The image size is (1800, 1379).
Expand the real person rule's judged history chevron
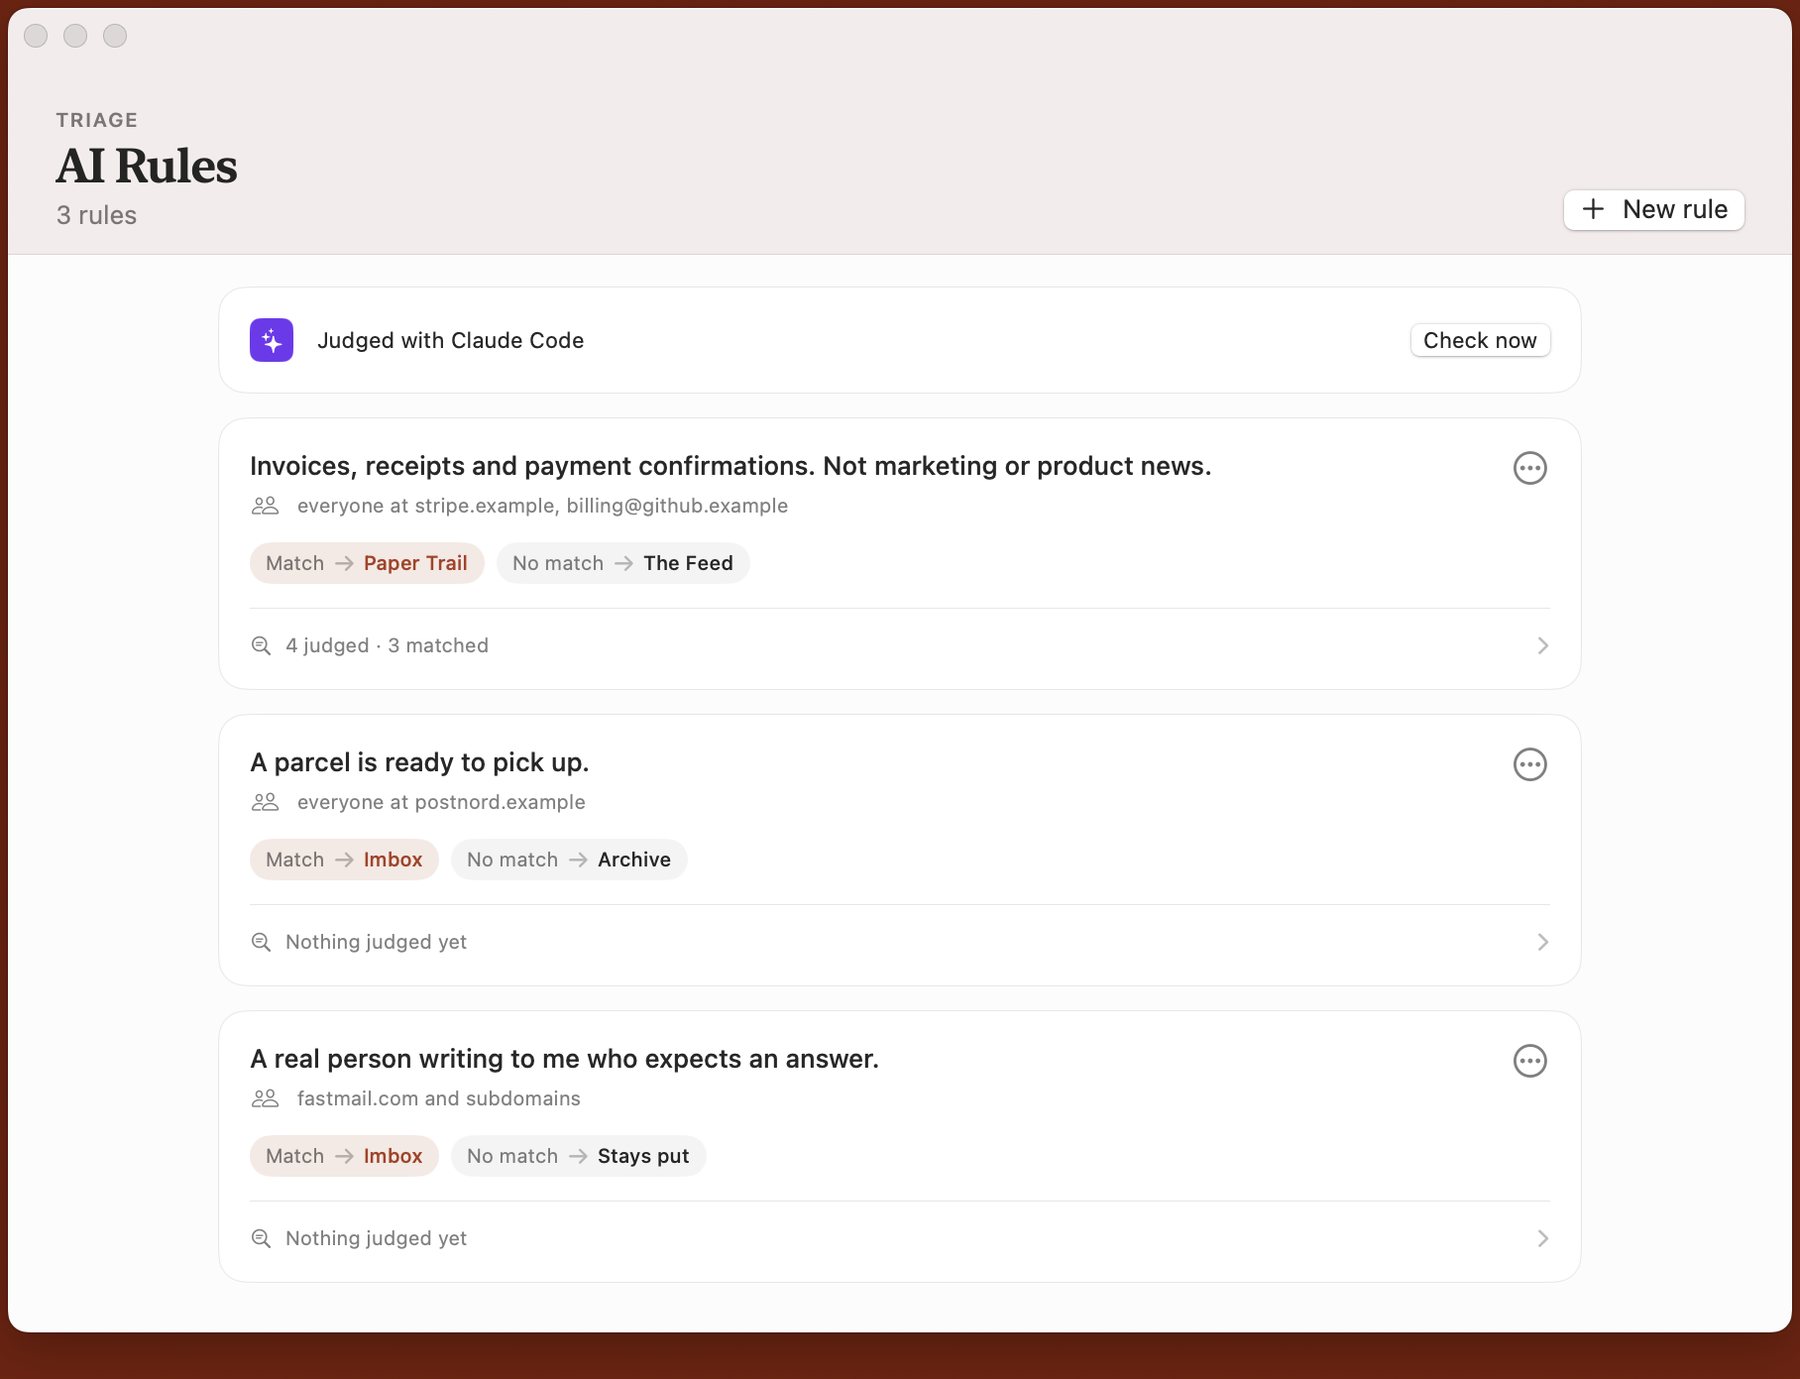[x=1542, y=1238]
